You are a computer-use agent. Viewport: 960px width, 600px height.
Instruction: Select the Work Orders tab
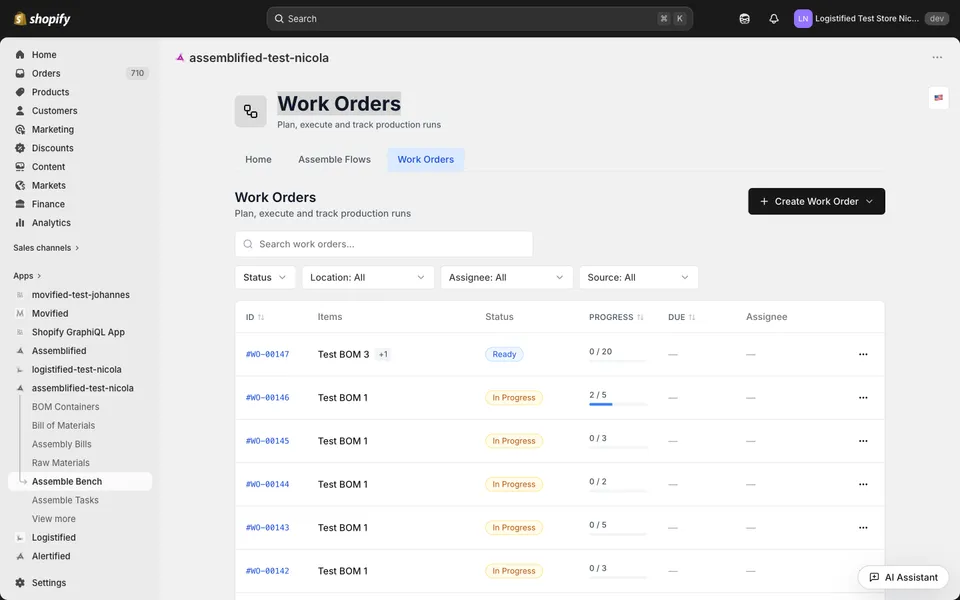pos(426,159)
